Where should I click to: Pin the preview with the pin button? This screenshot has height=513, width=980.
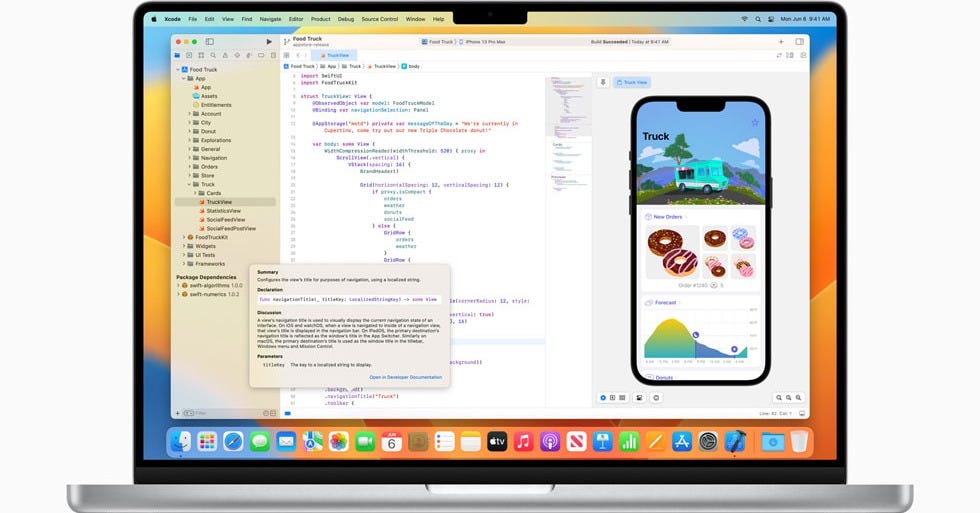point(603,82)
